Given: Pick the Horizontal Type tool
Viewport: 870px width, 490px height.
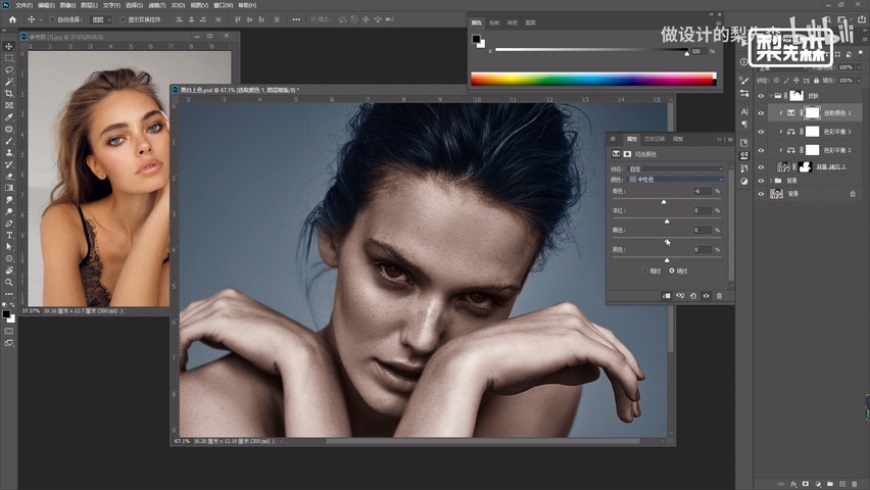Looking at the screenshot, I should point(9,234).
